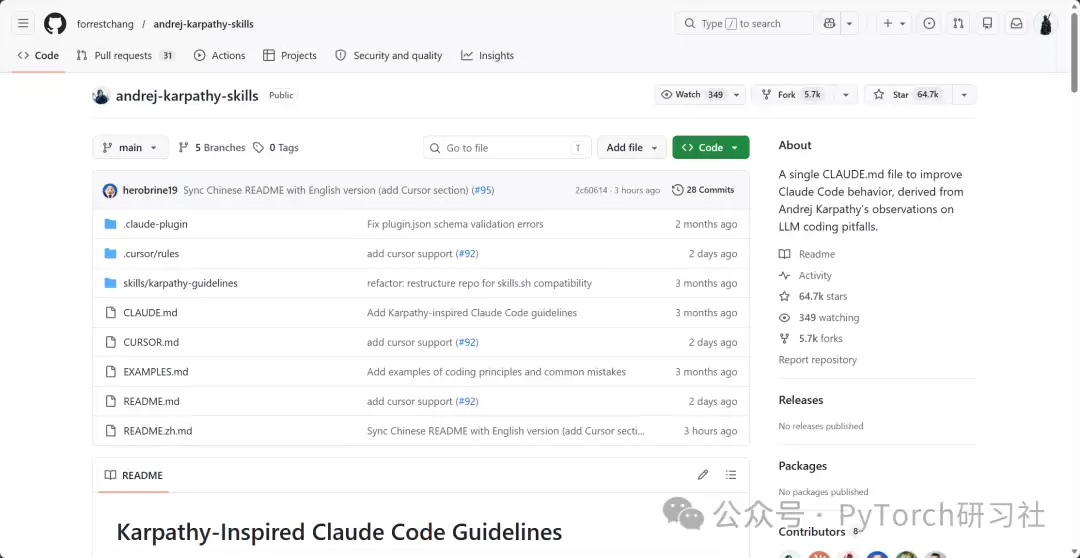Click herobrine19's commit author avatar
This screenshot has width=1080, height=558.
click(110, 190)
